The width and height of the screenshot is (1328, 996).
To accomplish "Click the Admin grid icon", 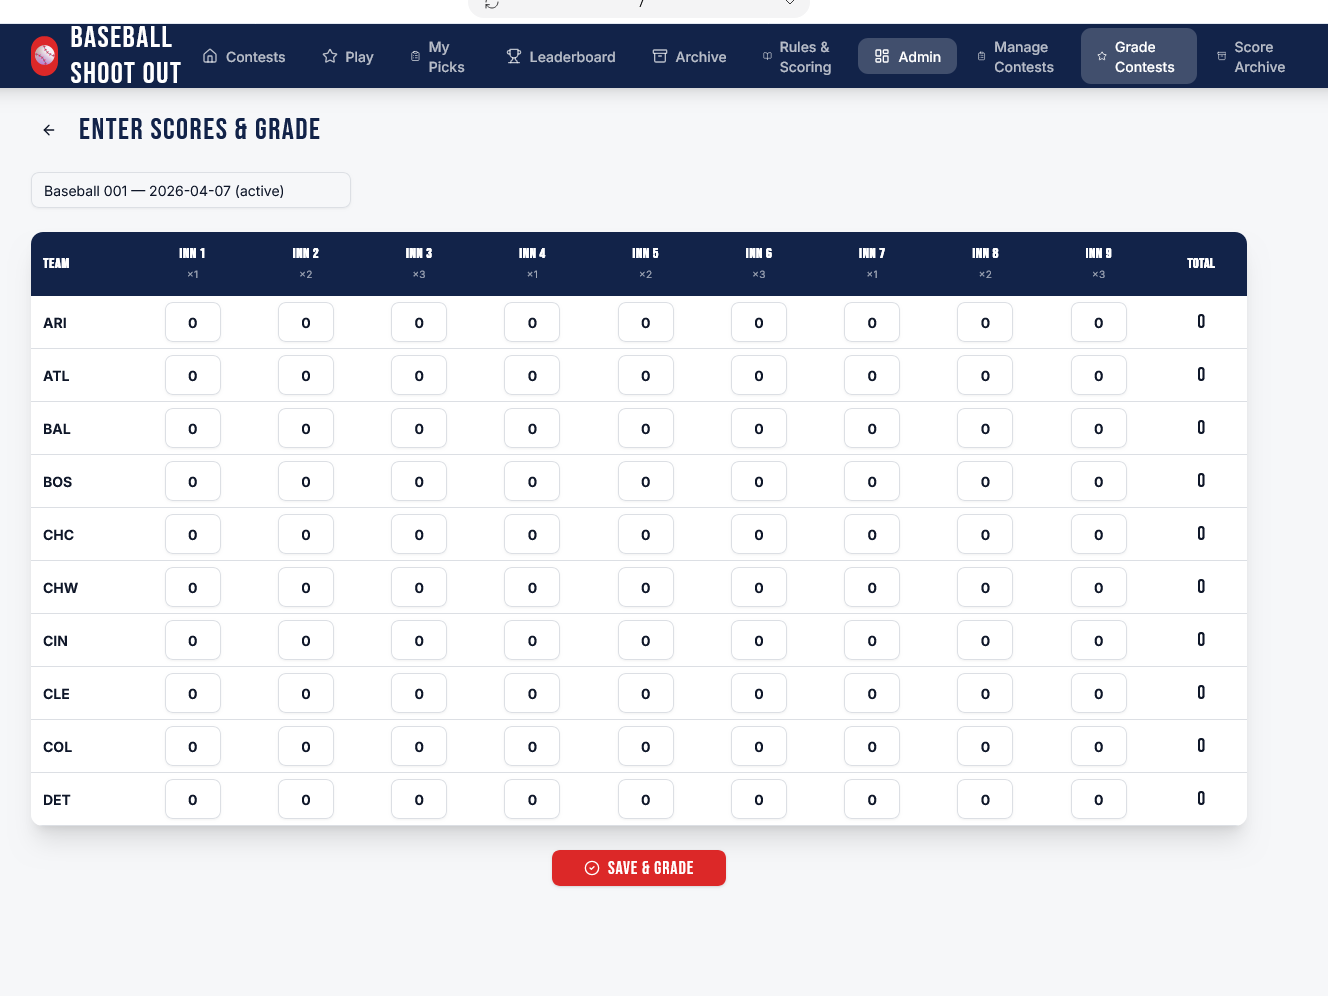I will [x=882, y=56].
